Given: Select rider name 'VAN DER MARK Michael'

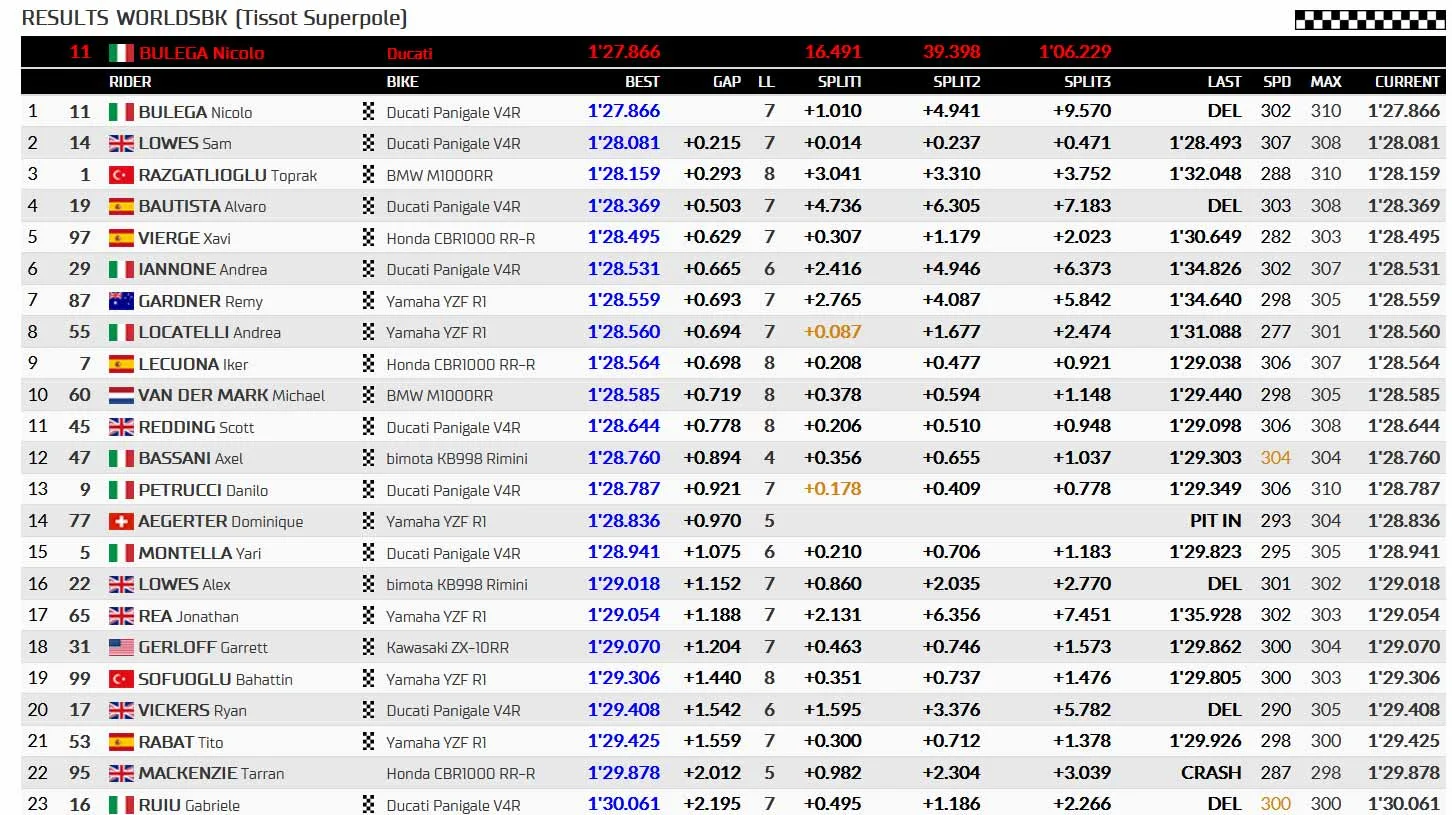Looking at the screenshot, I should 232,395.
